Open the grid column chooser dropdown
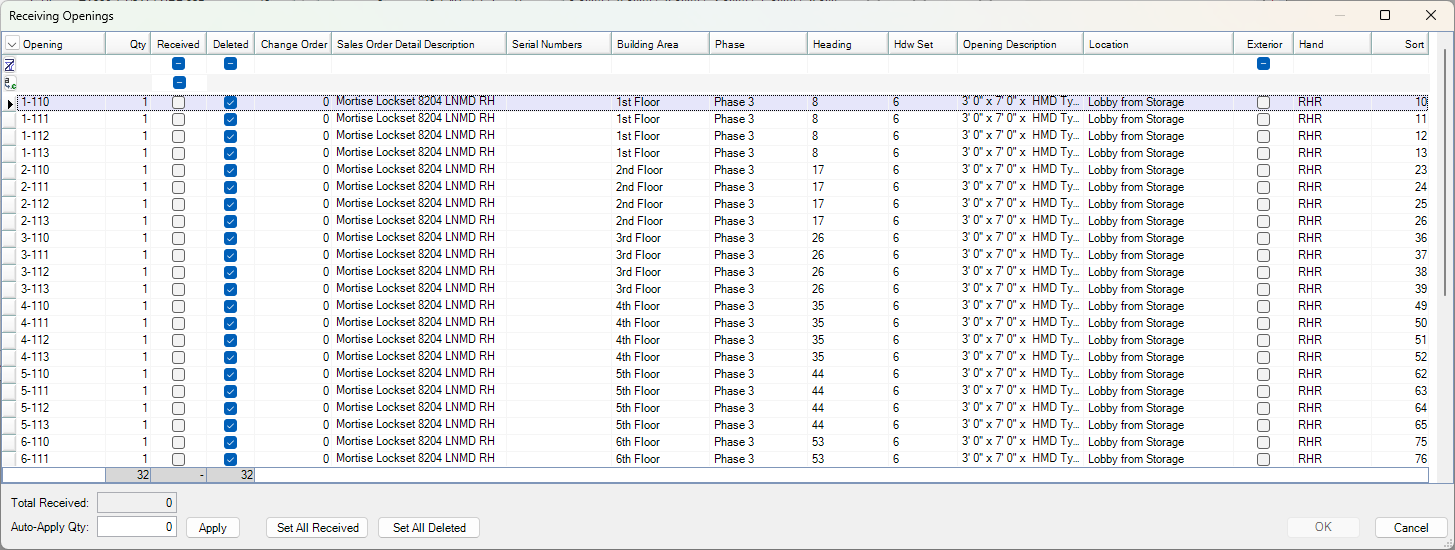This screenshot has height=550, width=1455. 12,44
